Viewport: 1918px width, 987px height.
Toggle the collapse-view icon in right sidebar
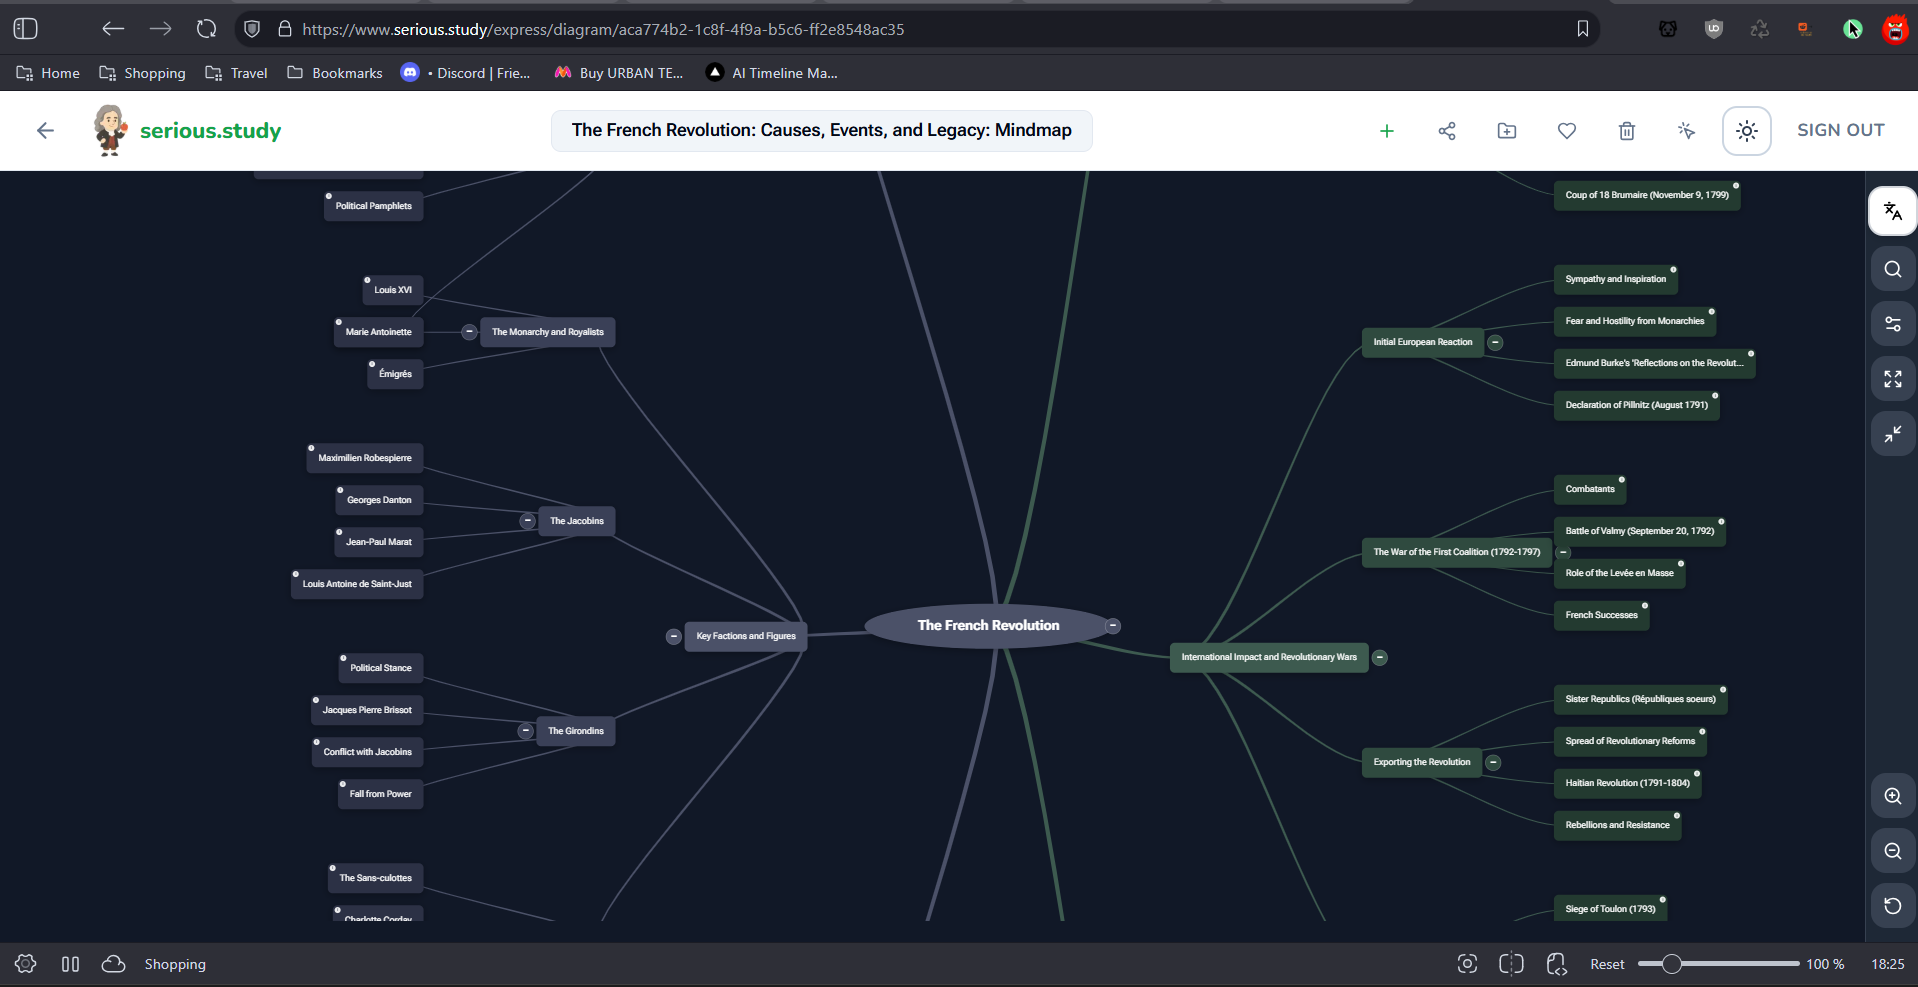[x=1892, y=433]
